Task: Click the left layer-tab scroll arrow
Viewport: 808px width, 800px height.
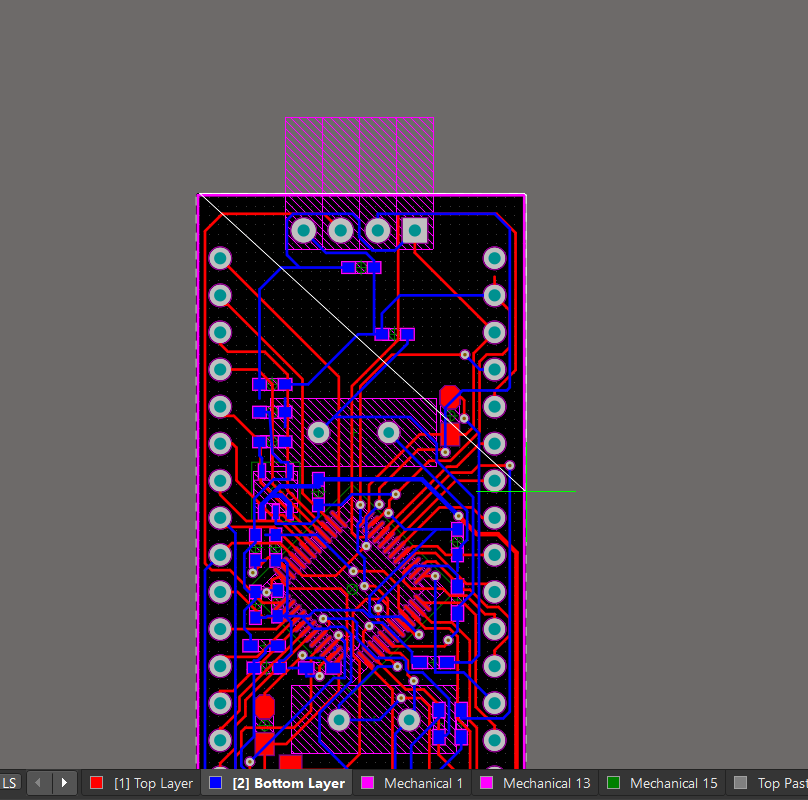Action: (39, 783)
